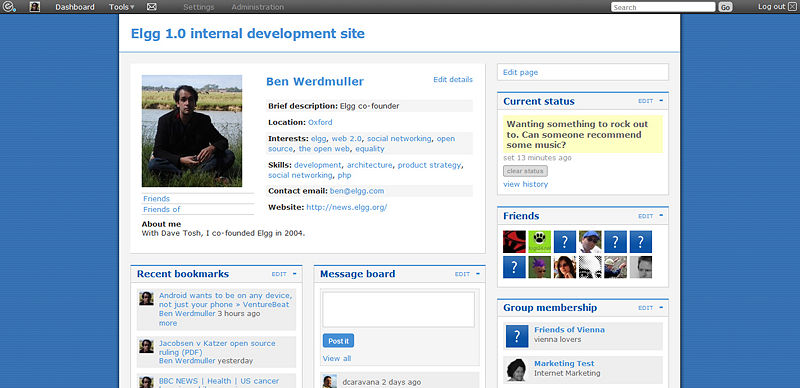Image resolution: width=800 pixels, height=388 pixels.
Task: Click the Elgg logo icon in top bar
Action: (10, 7)
